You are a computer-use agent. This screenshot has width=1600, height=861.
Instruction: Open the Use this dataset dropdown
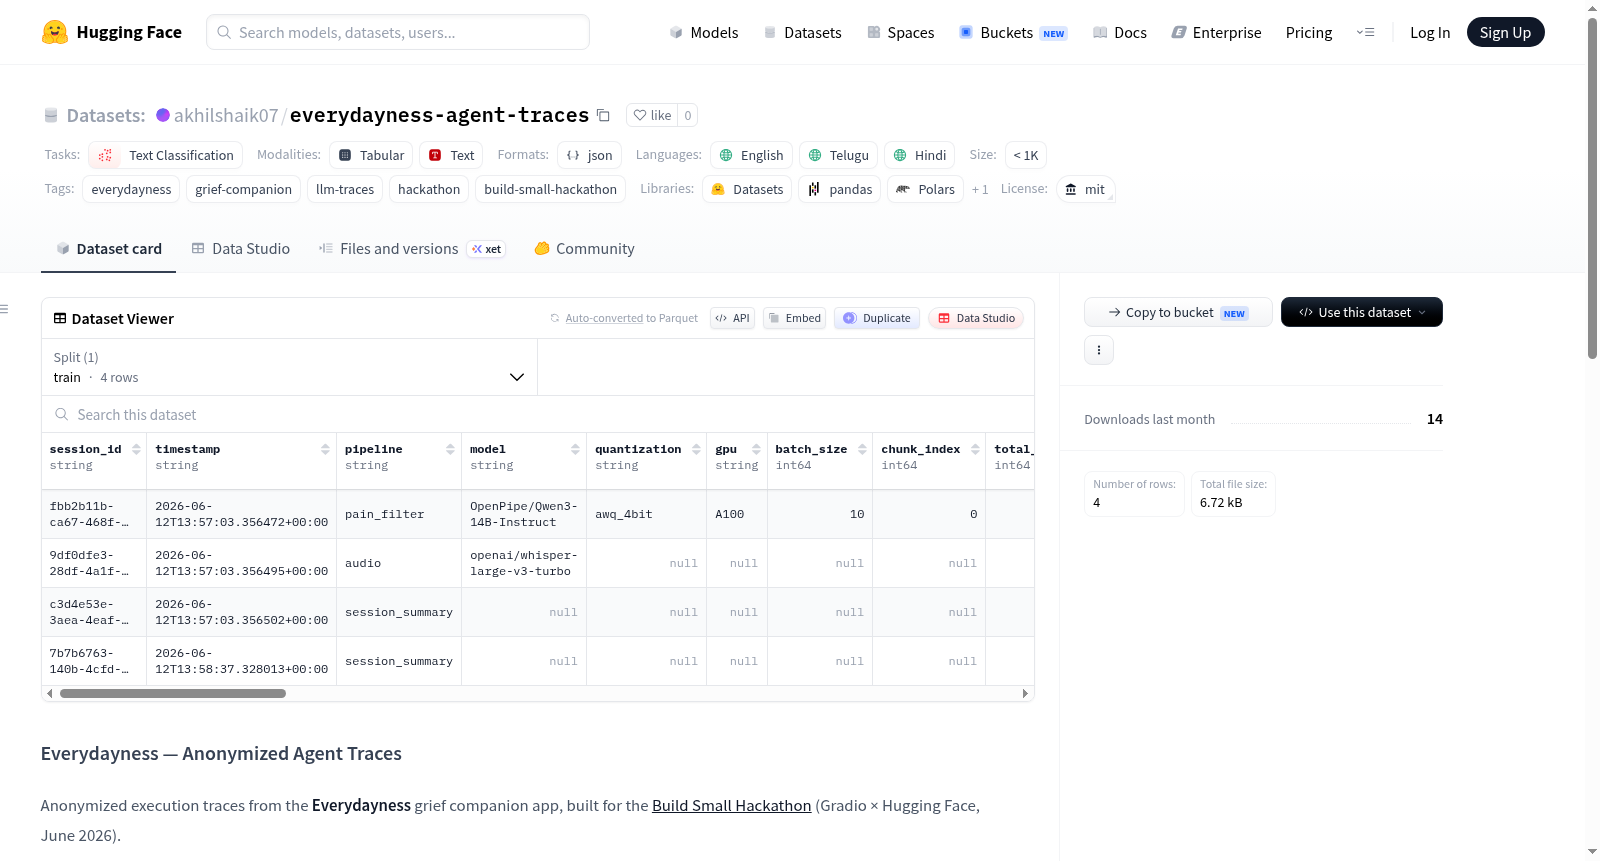(1362, 312)
